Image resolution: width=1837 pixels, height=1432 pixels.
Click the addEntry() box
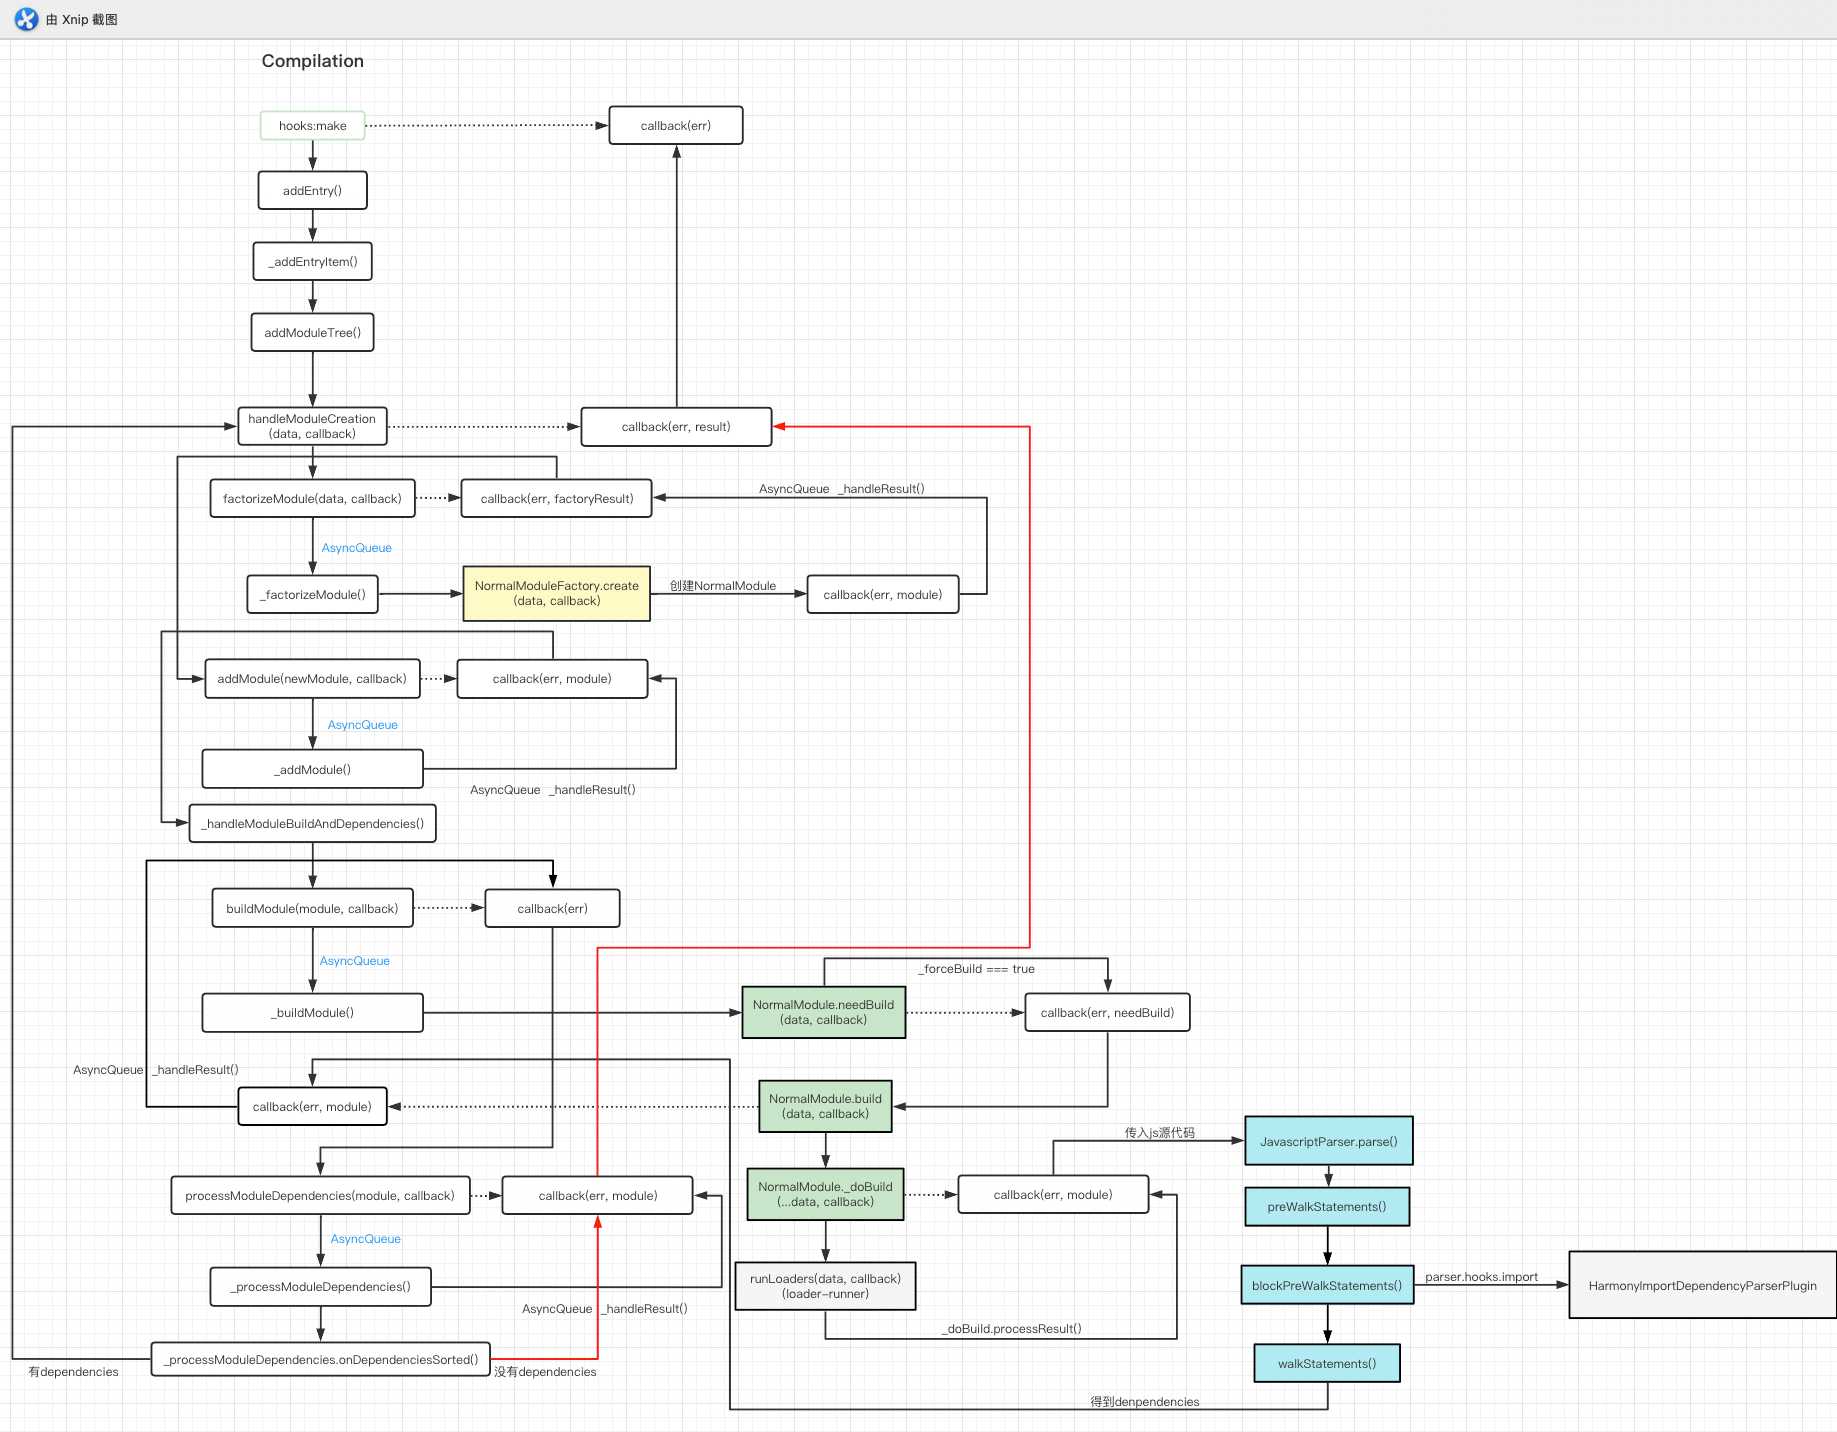click(x=312, y=190)
